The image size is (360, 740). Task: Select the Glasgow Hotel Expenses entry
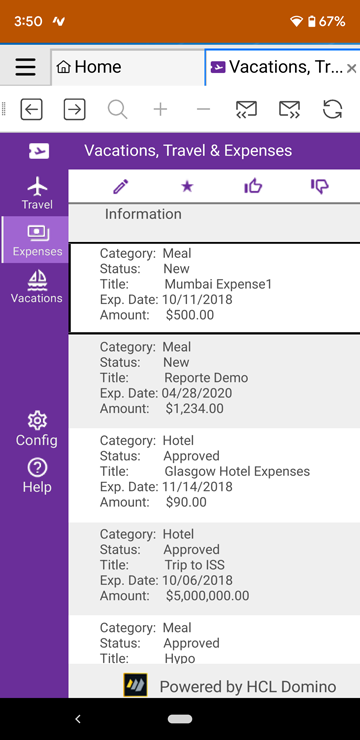coord(215,475)
